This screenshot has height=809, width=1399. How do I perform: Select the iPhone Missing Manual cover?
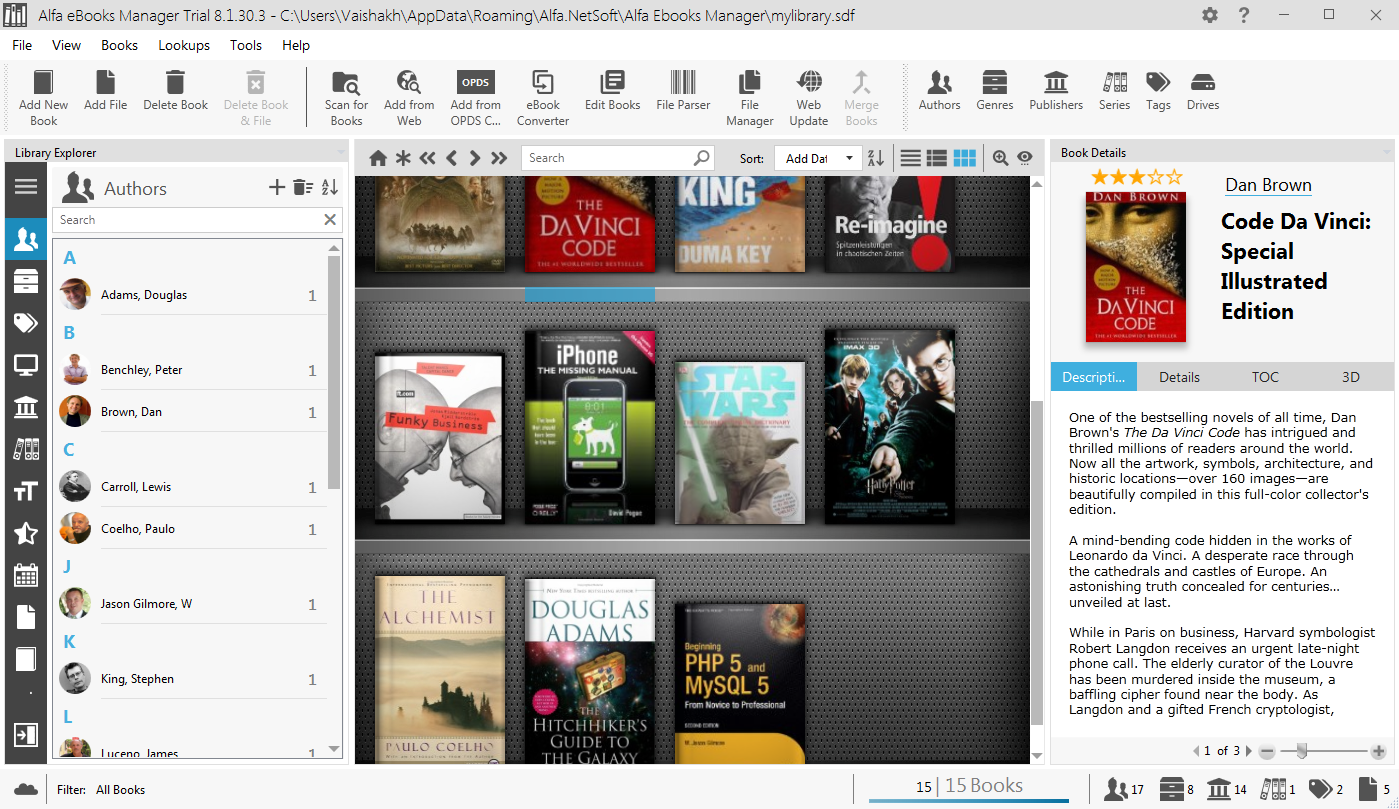pyautogui.click(x=590, y=427)
